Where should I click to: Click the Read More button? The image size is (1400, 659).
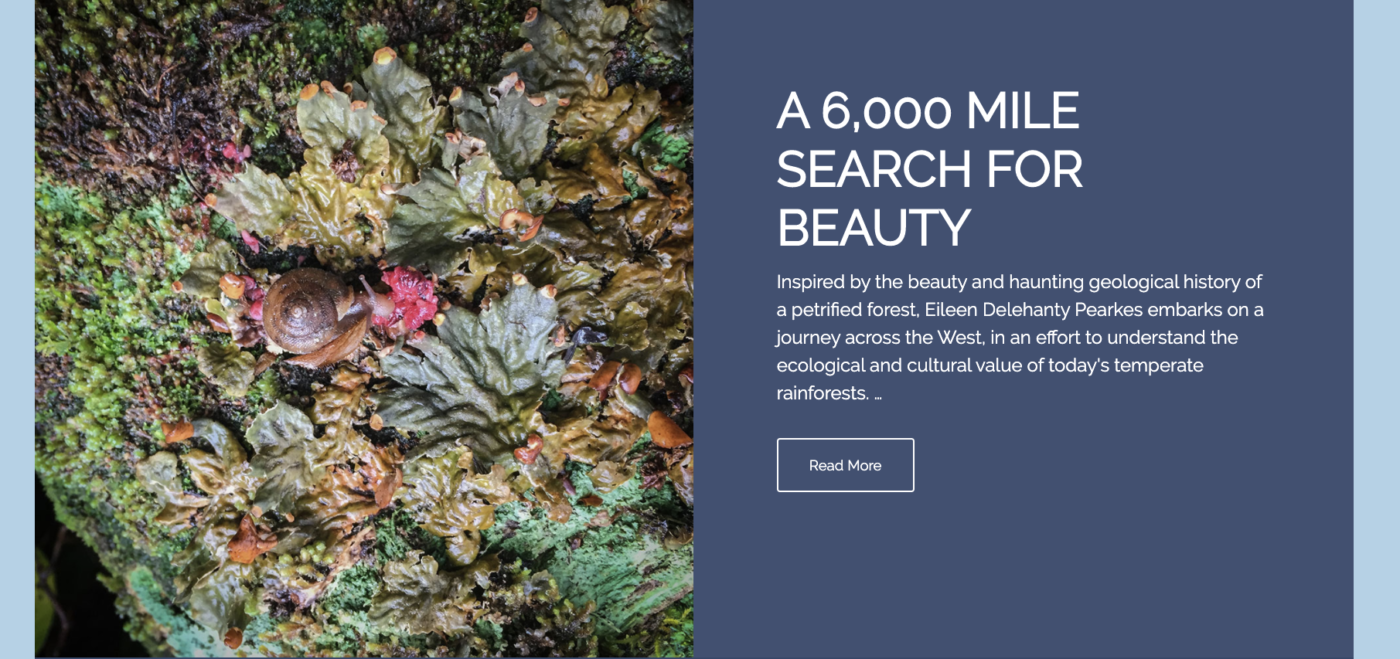coord(845,465)
